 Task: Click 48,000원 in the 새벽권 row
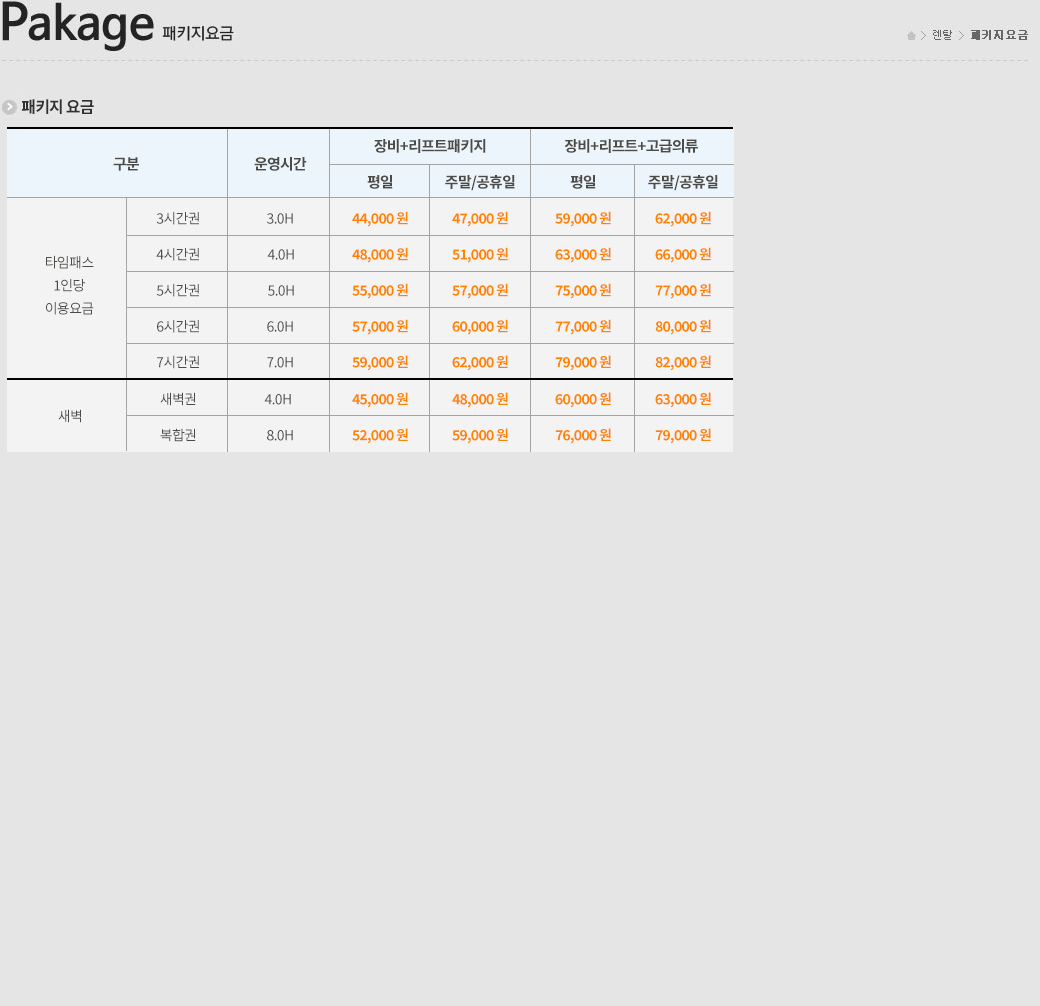point(480,399)
